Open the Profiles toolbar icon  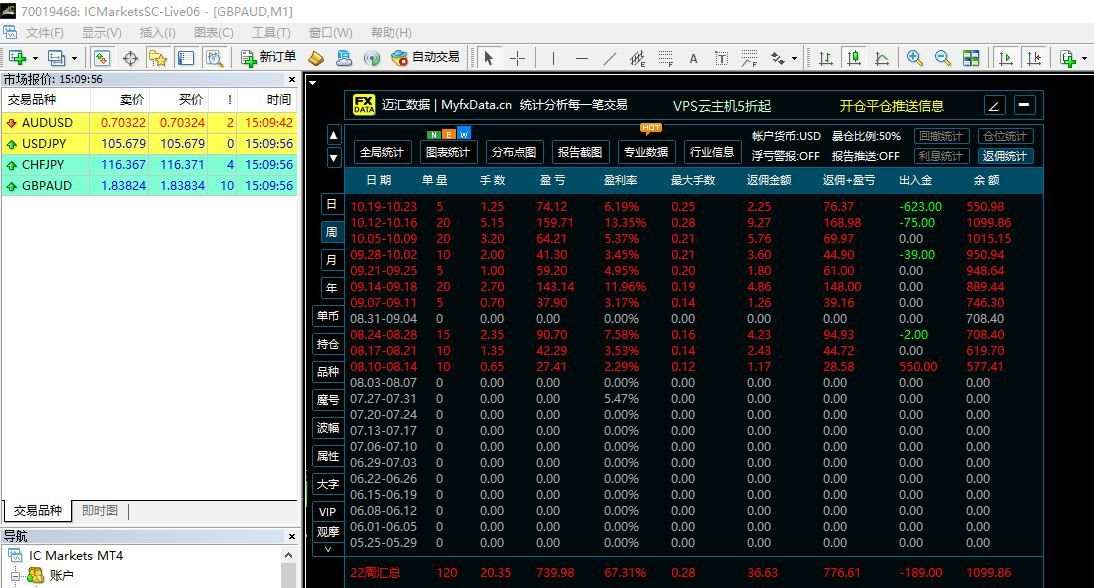pos(56,58)
